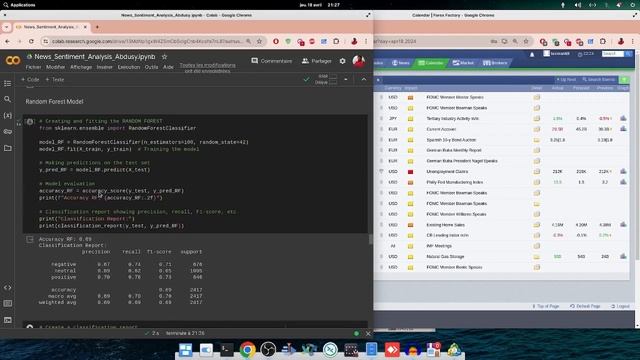Open the Exécution menu in Colab
This screenshot has height=360, width=640.
tap(129, 67)
